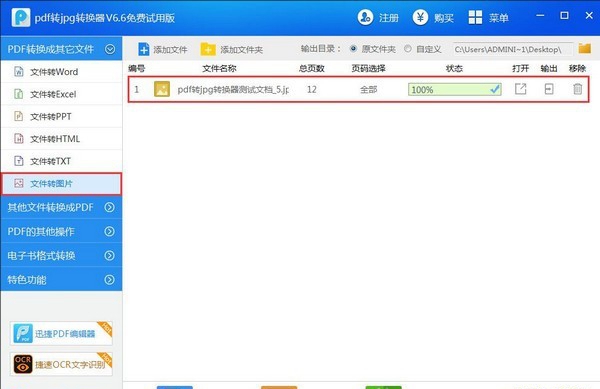Choose 文件转Word in the sidebar

point(61,72)
